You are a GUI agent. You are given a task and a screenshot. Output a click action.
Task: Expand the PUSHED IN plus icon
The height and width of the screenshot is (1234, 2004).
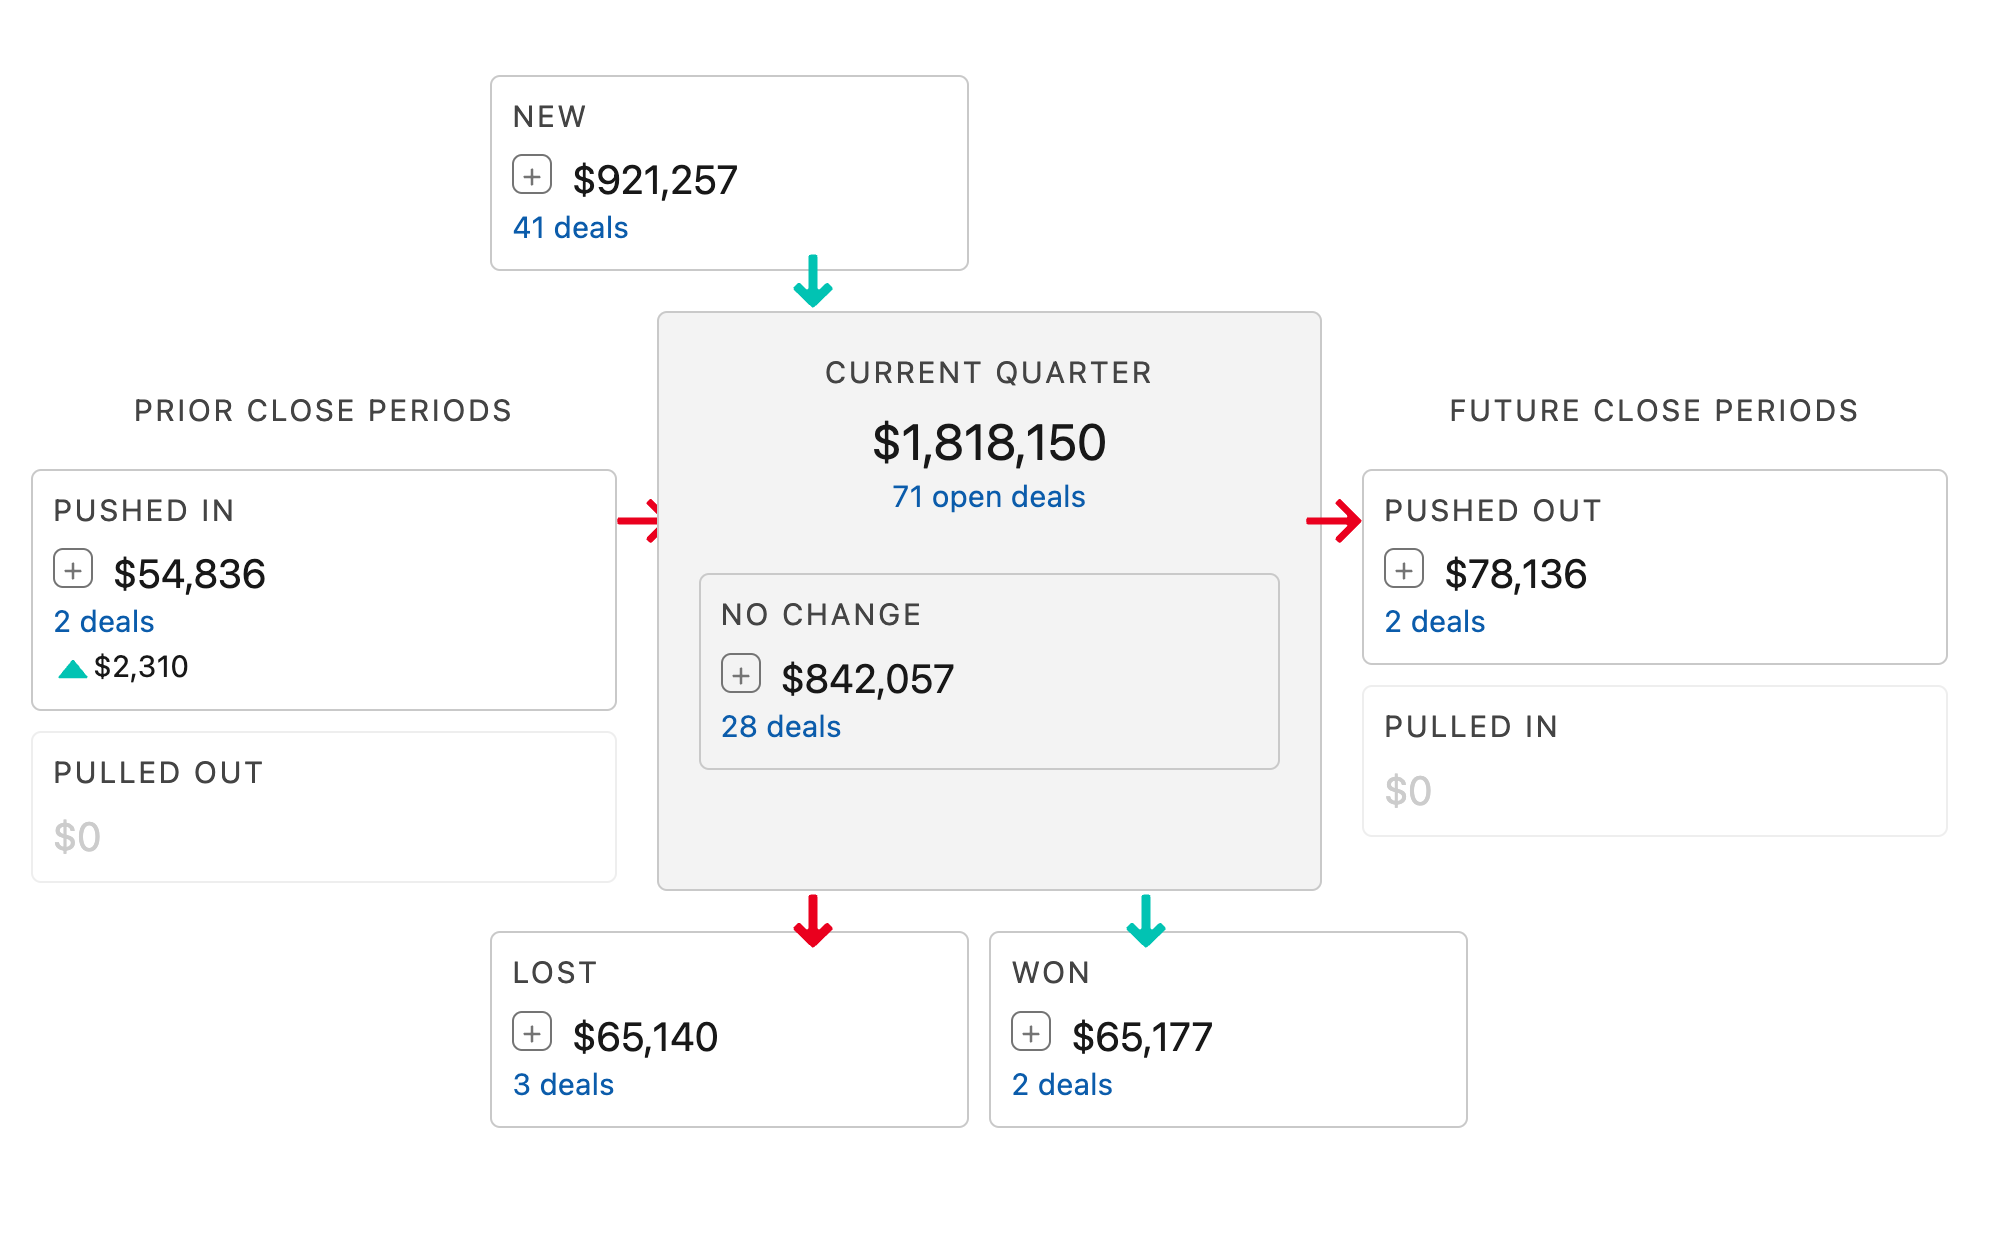click(73, 569)
